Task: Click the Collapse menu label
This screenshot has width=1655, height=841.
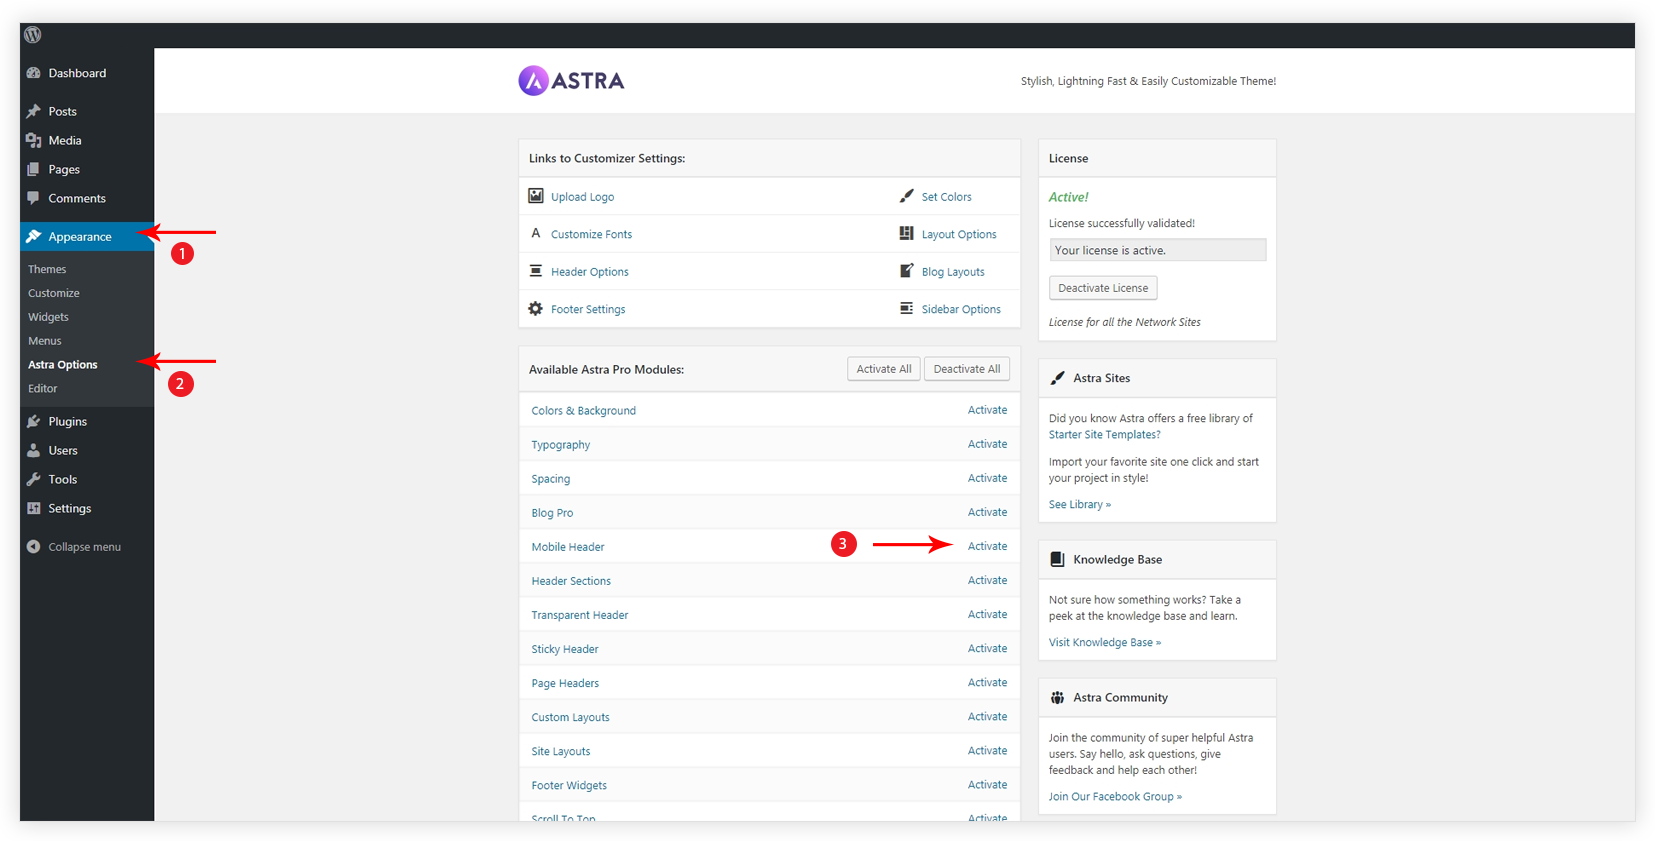Action: (x=85, y=547)
